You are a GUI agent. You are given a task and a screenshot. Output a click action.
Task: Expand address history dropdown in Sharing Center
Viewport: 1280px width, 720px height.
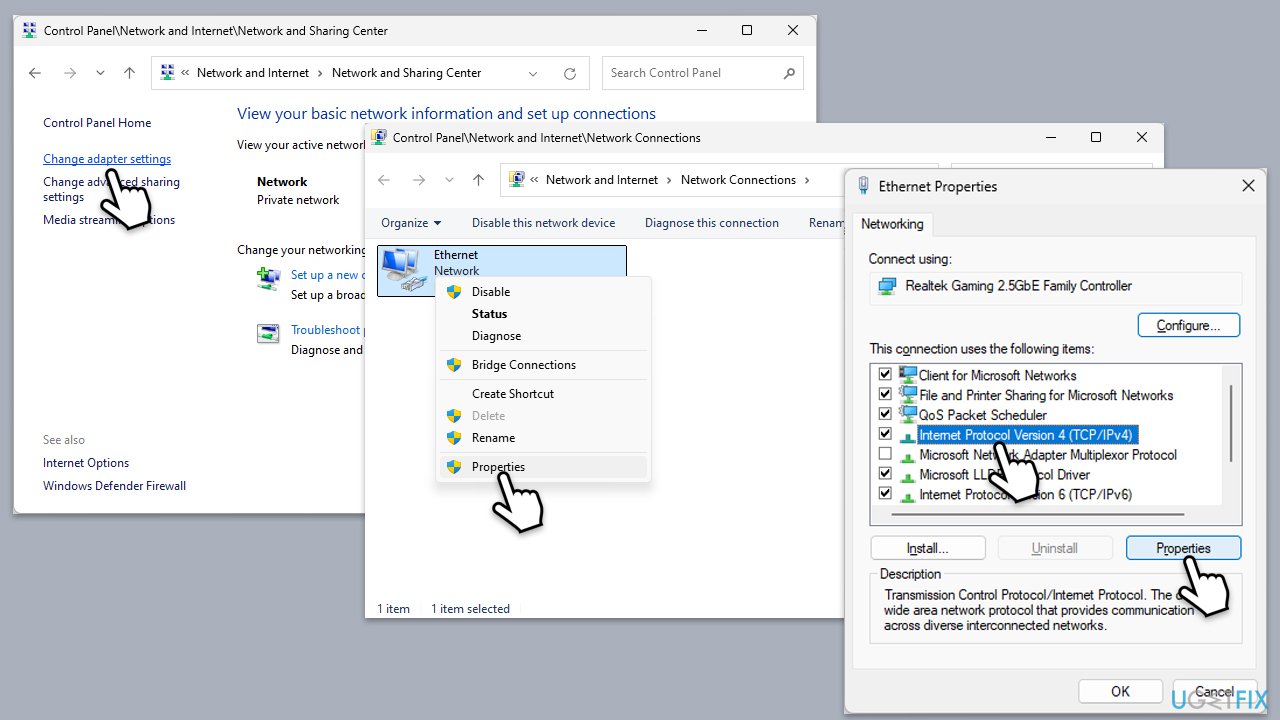534,73
